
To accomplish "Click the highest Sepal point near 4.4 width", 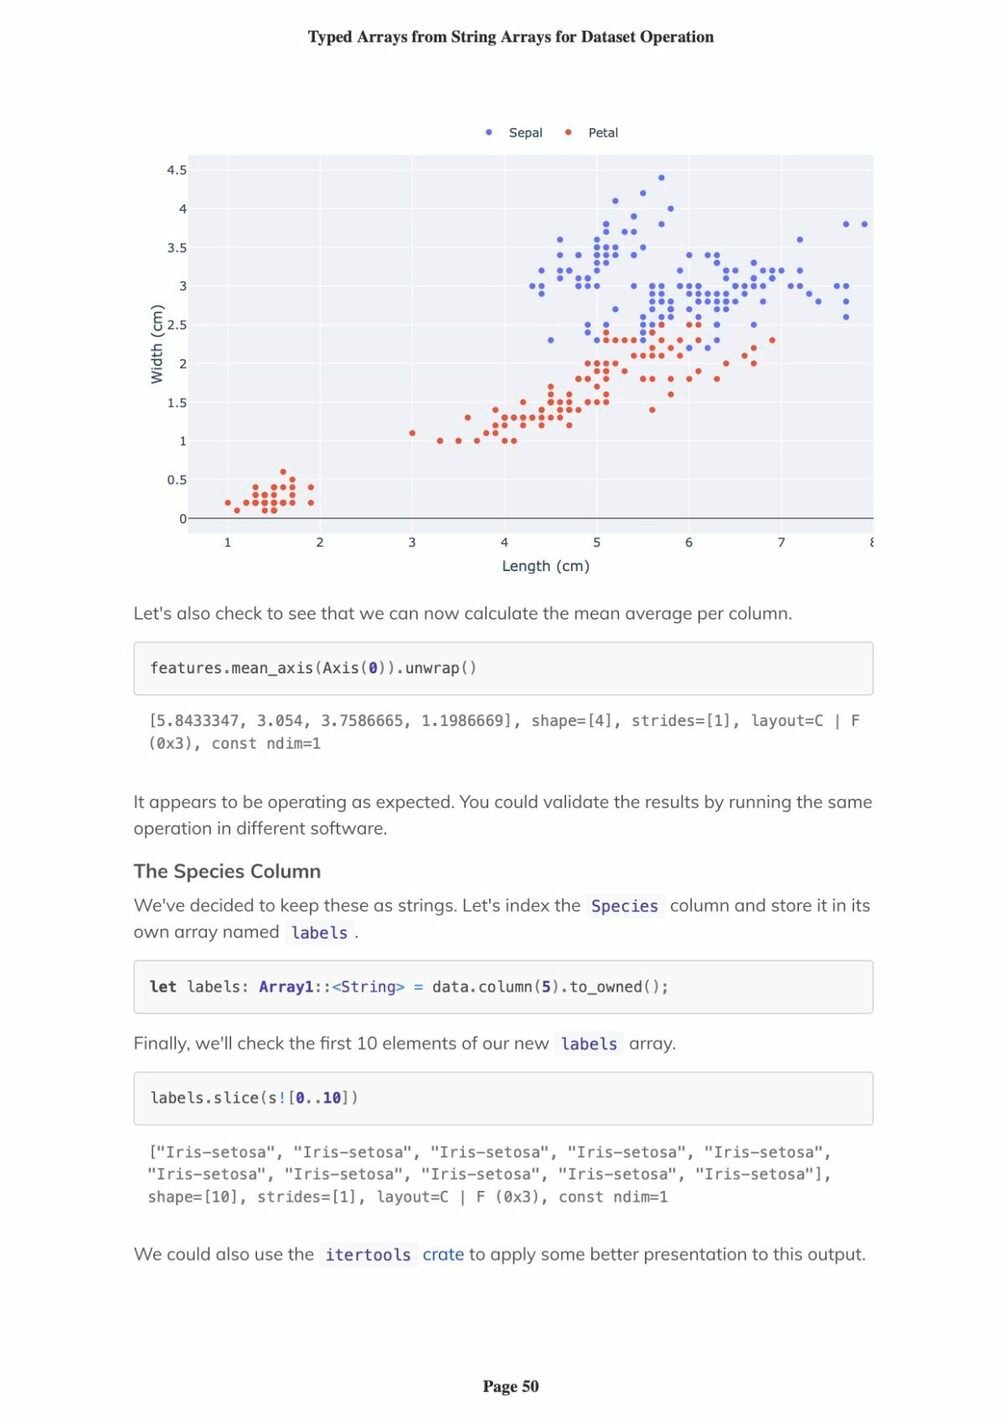I will pyautogui.click(x=661, y=178).
